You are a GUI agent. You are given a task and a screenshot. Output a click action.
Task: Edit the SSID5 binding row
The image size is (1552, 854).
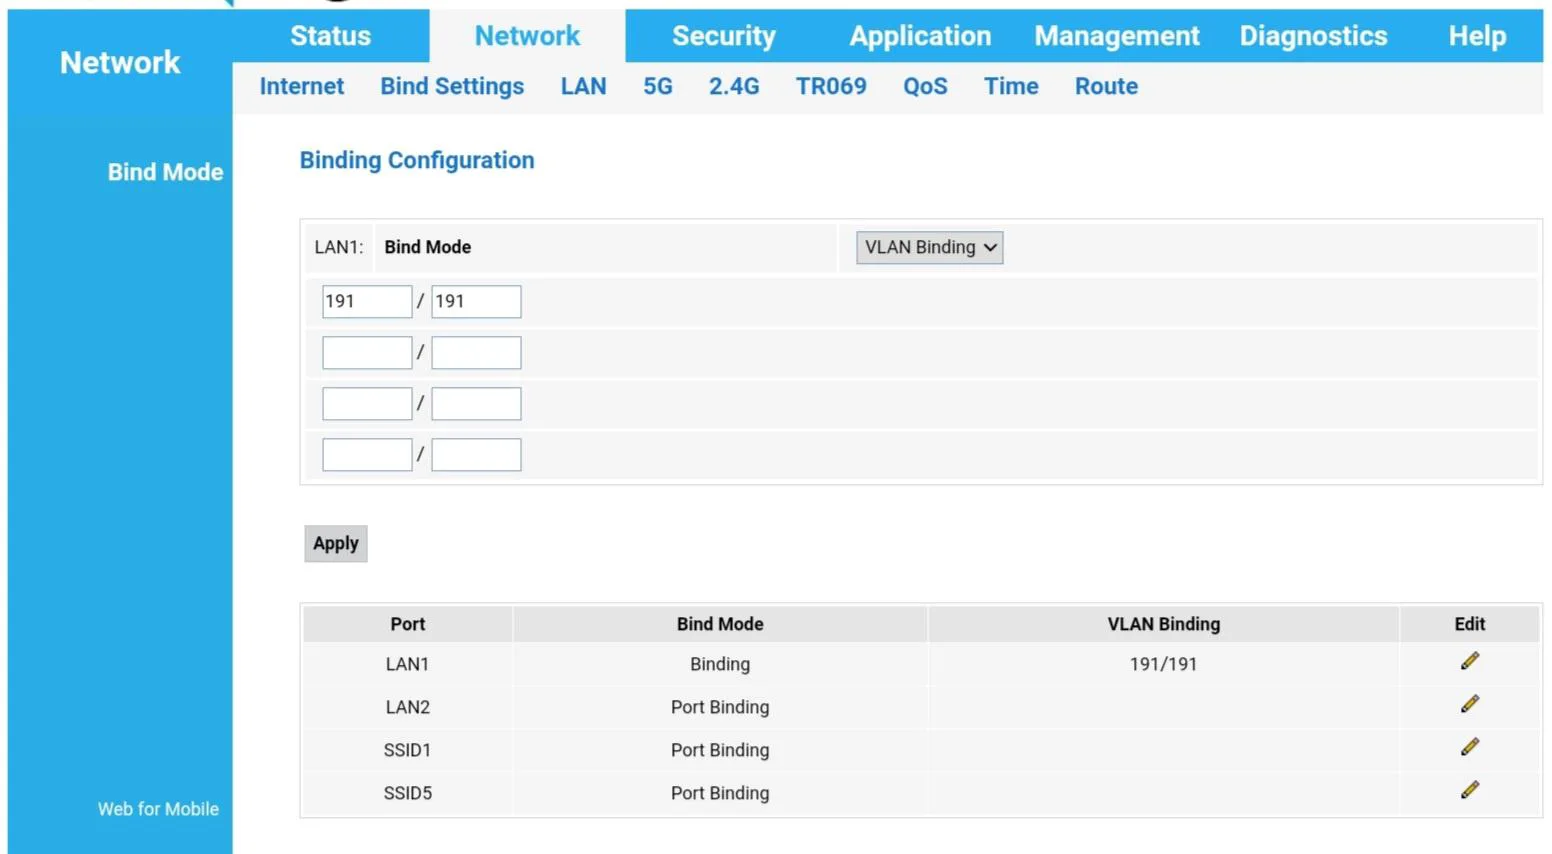pyautogui.click(x=1469, y=791)
